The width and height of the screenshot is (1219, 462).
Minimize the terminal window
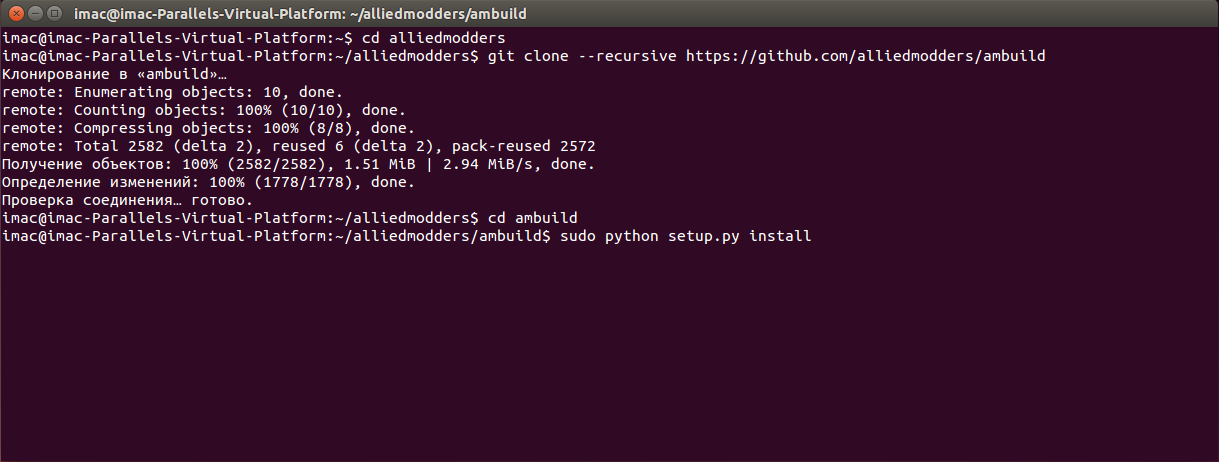tap(33, 14)
